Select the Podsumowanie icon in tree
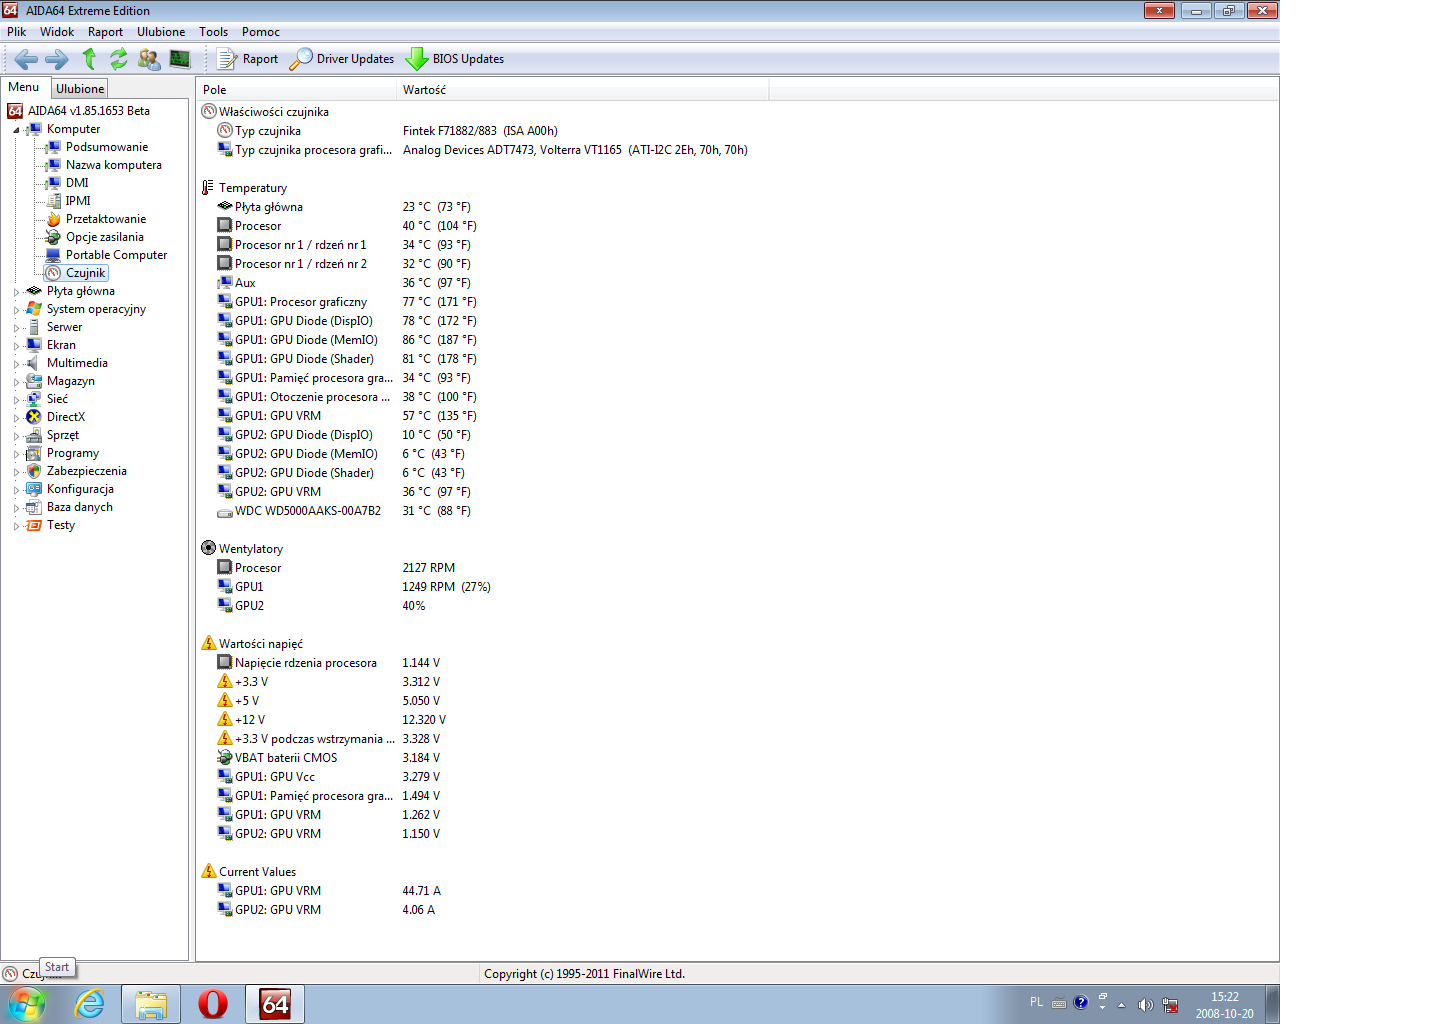This screenshot has width=1434, height=1024. 54,147
